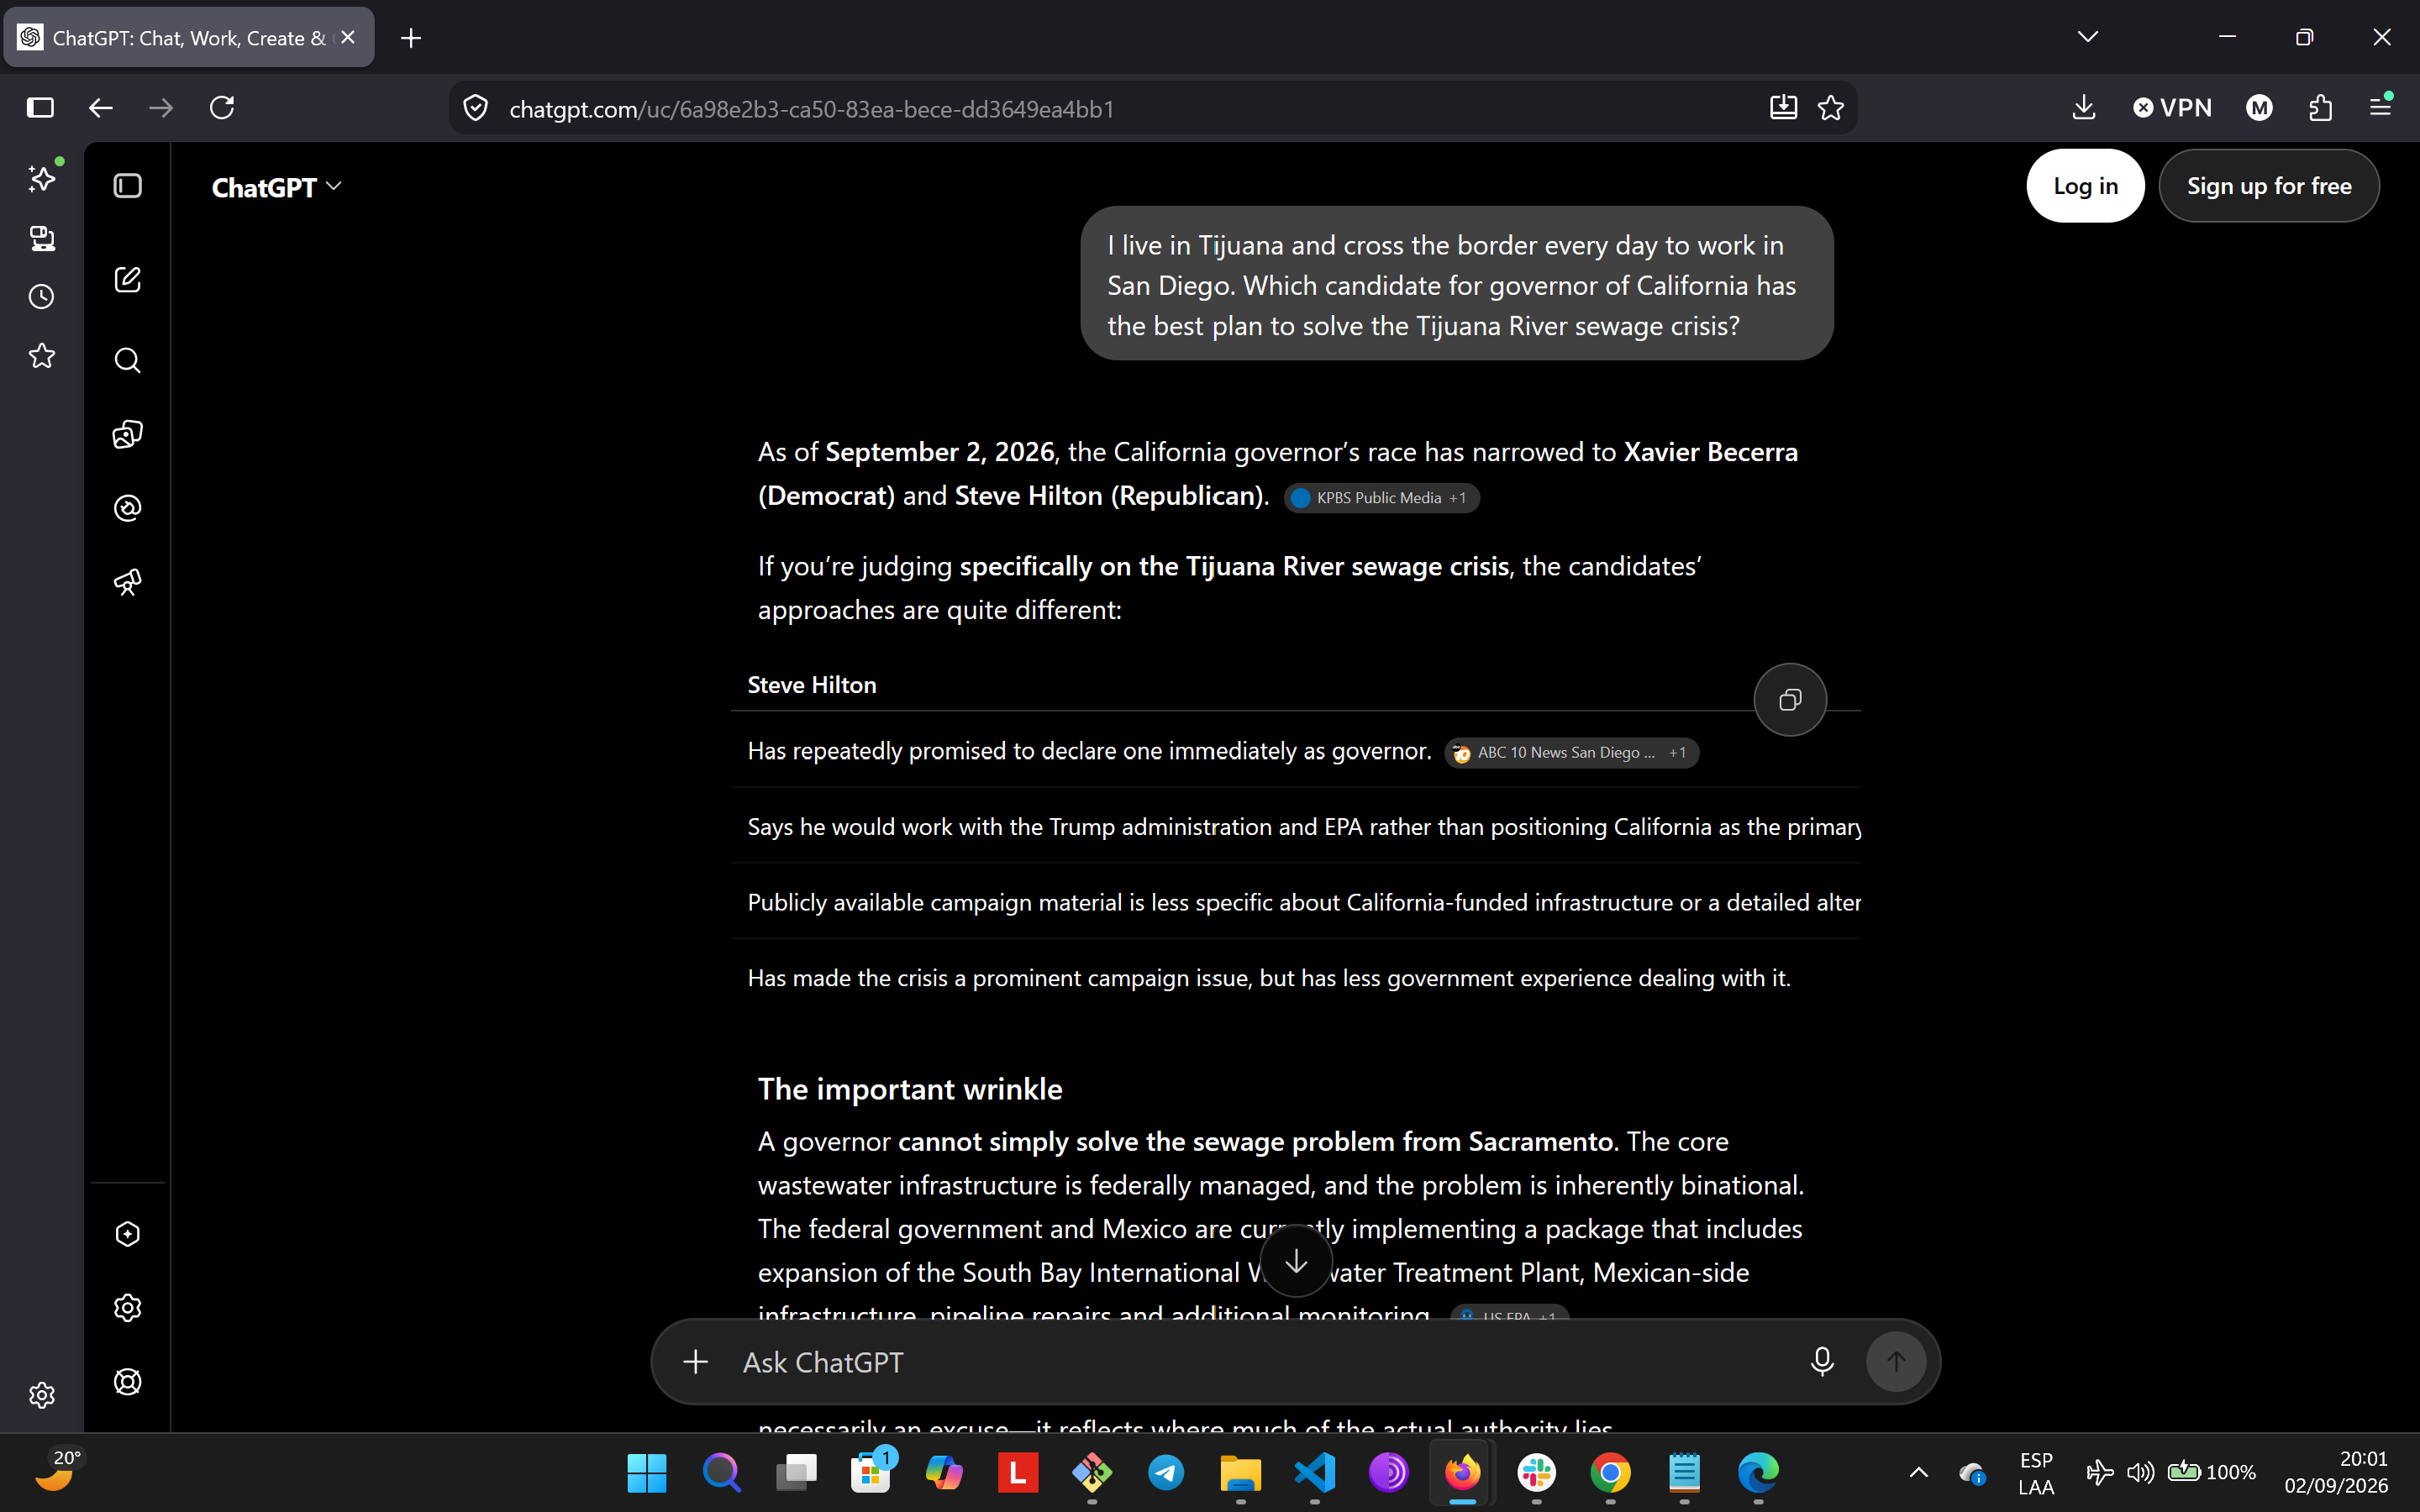The width and height of the screenshot is (2420, 1512).
Task: Go back to the previous page
Action: 101,108
